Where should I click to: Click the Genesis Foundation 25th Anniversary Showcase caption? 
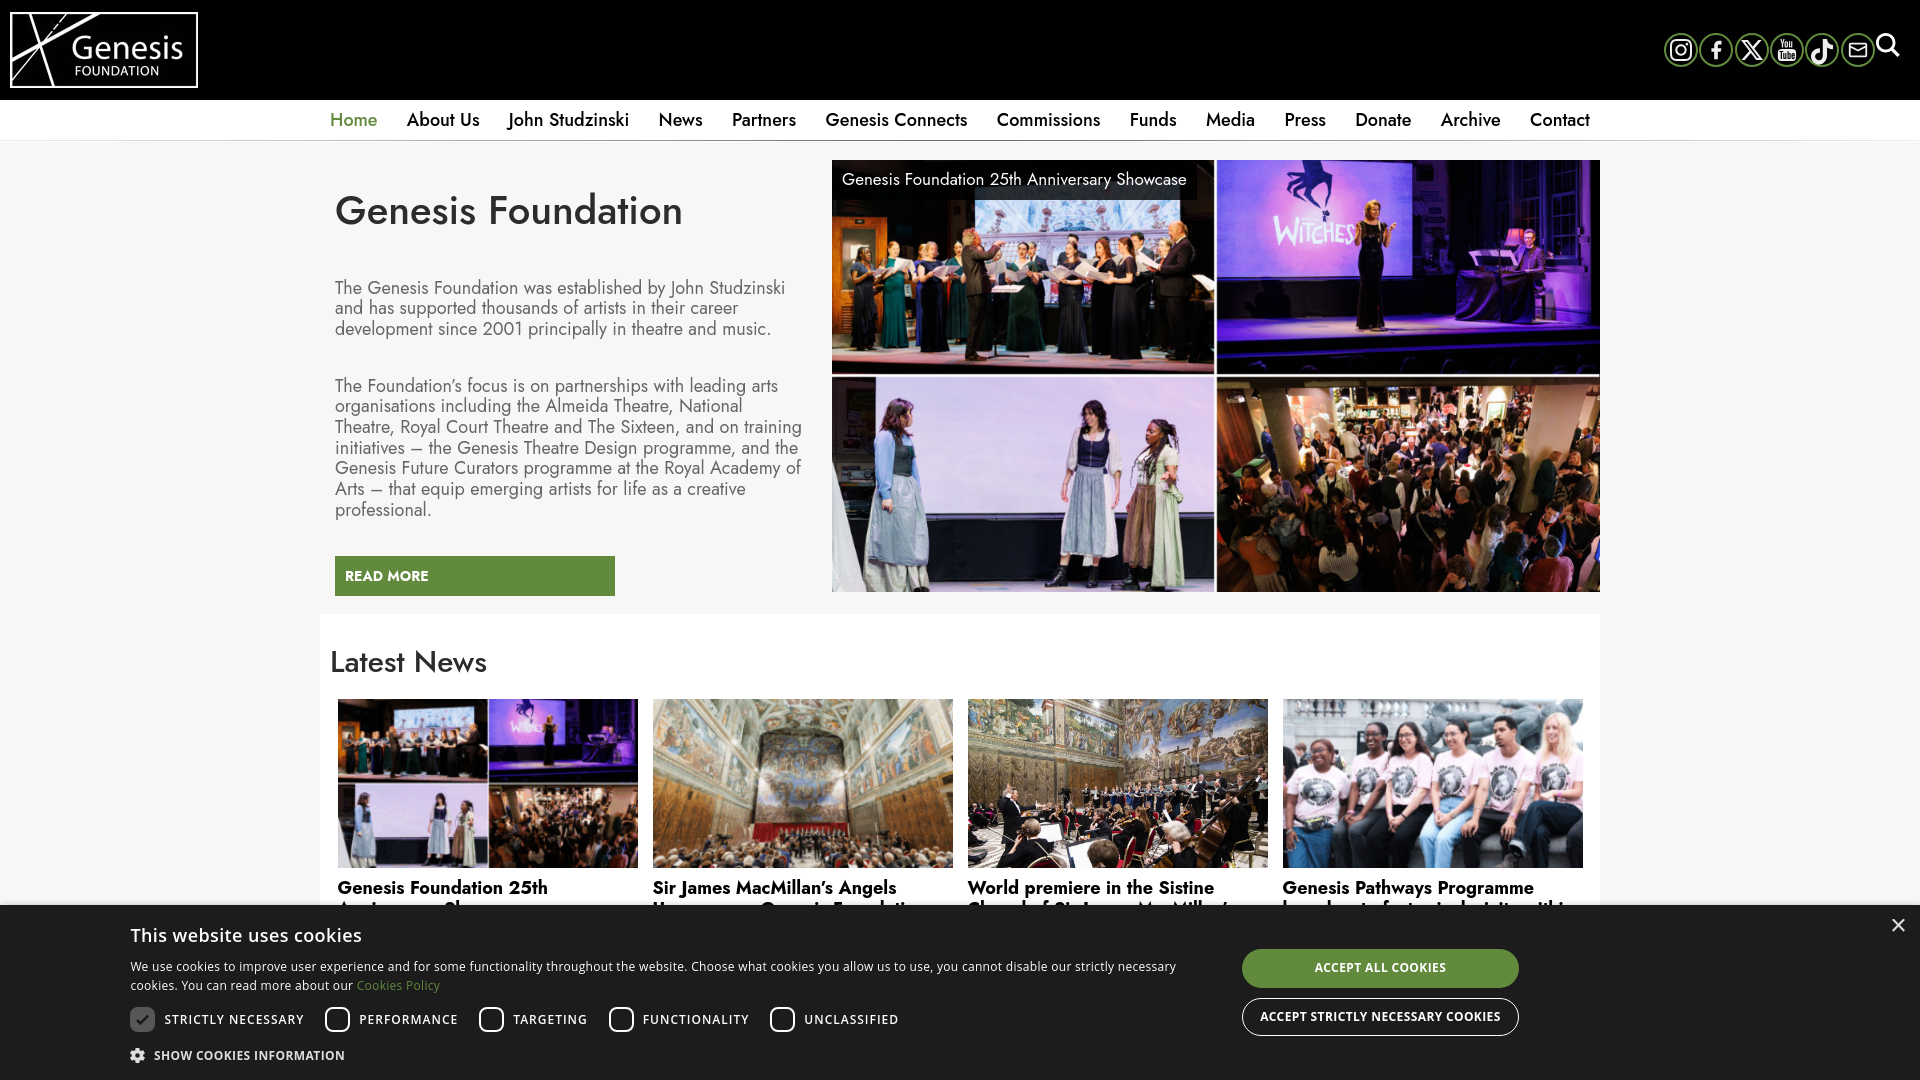tap(1014, 180)
